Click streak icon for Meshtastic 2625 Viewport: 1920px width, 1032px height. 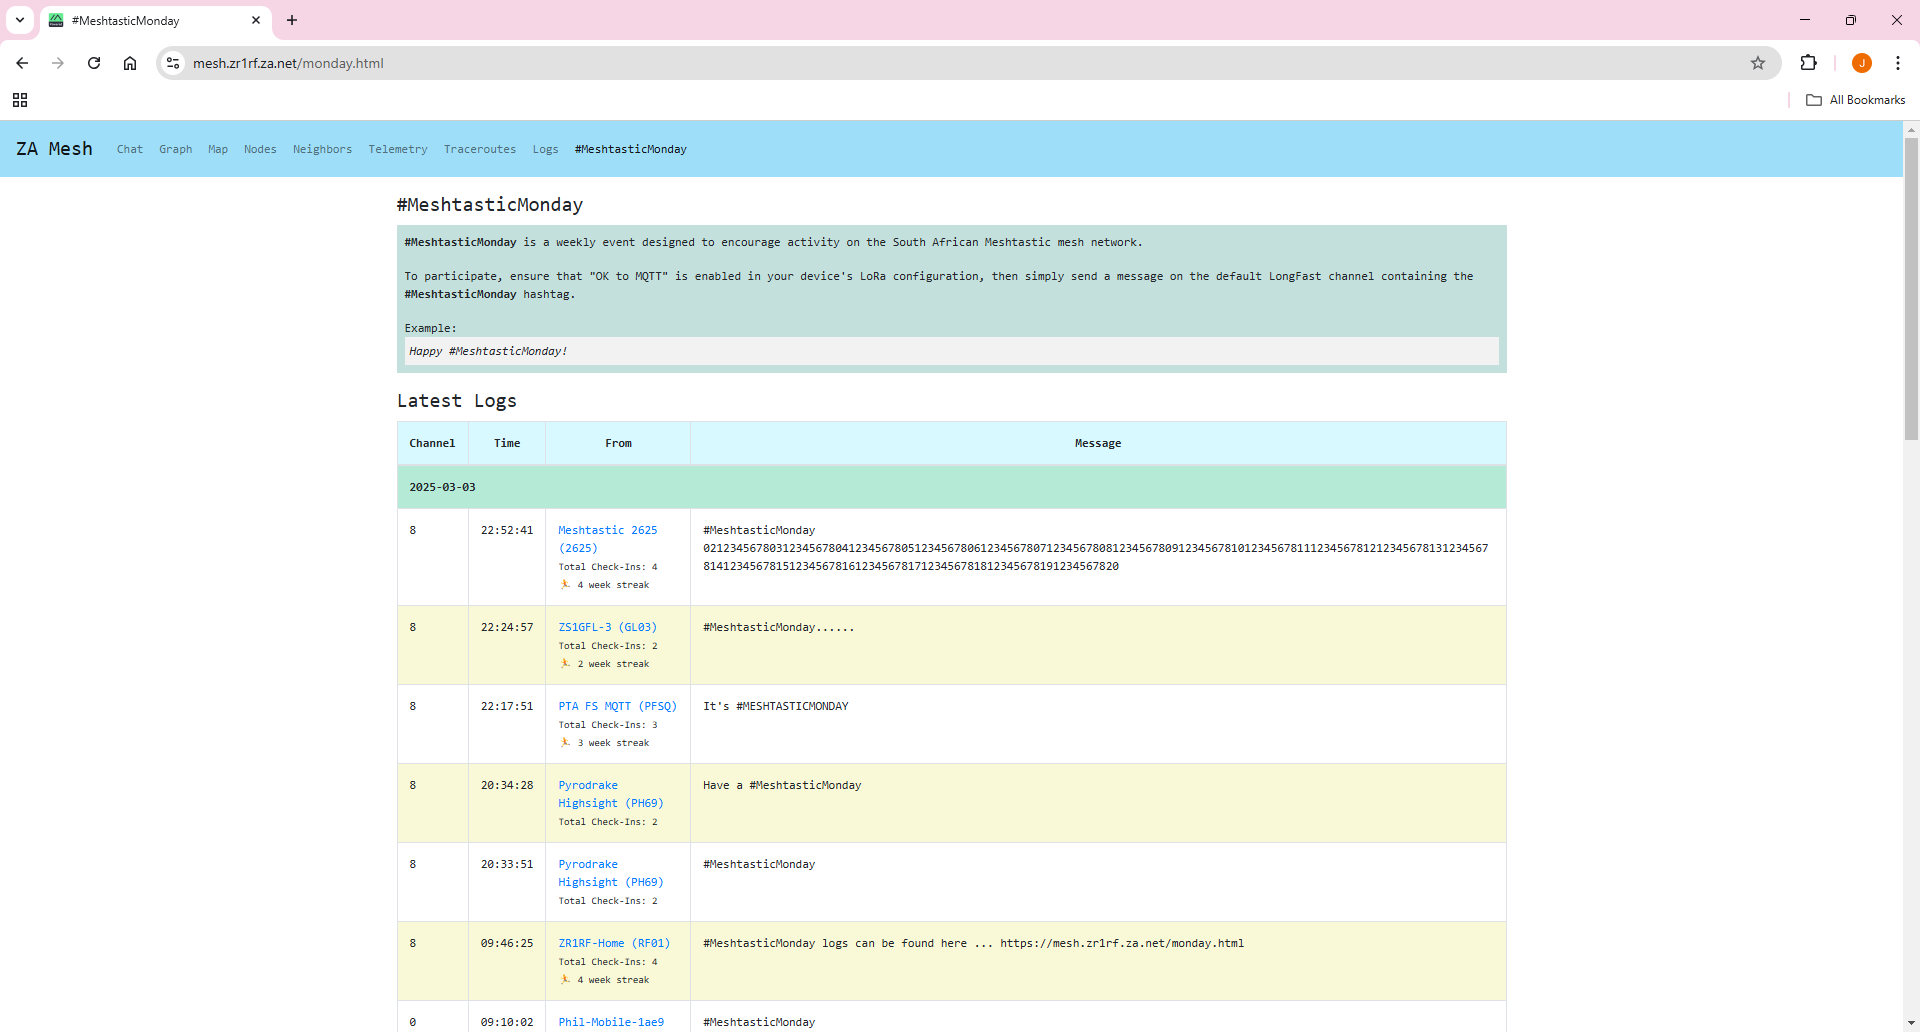[566, 585]
